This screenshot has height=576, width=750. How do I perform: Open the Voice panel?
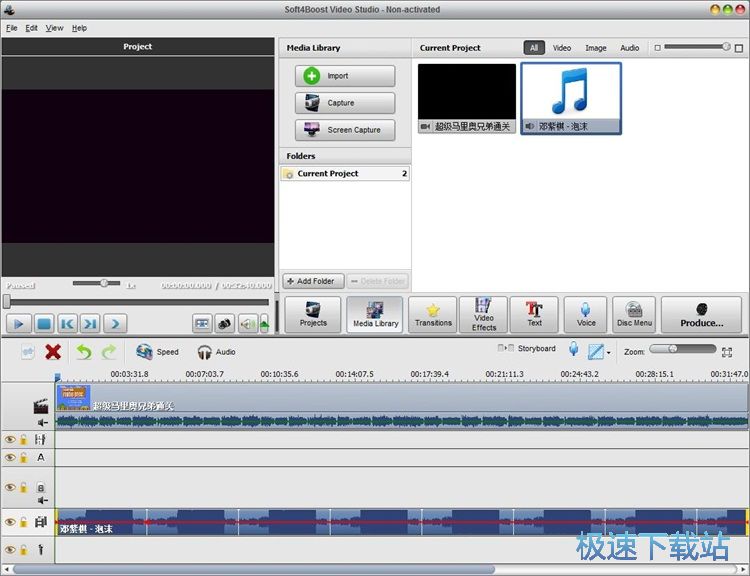[586, 314]
